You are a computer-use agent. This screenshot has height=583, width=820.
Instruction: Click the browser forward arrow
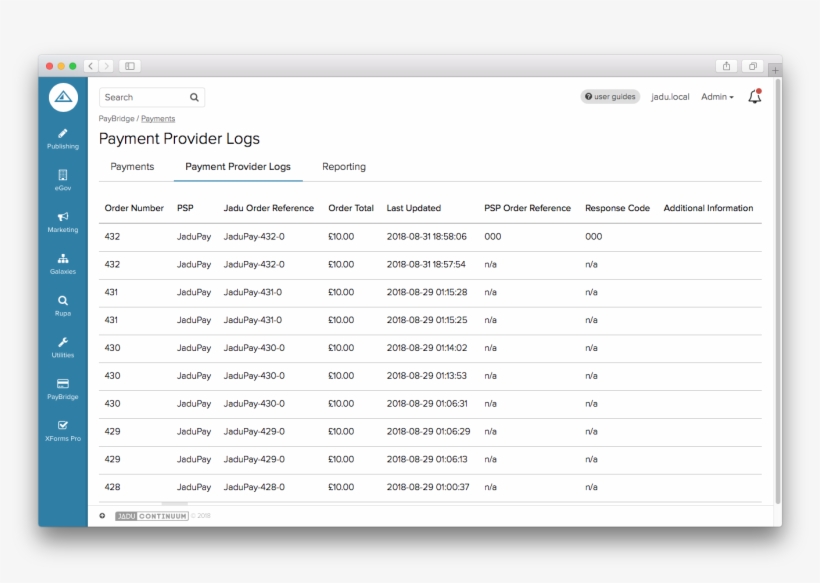106,66
